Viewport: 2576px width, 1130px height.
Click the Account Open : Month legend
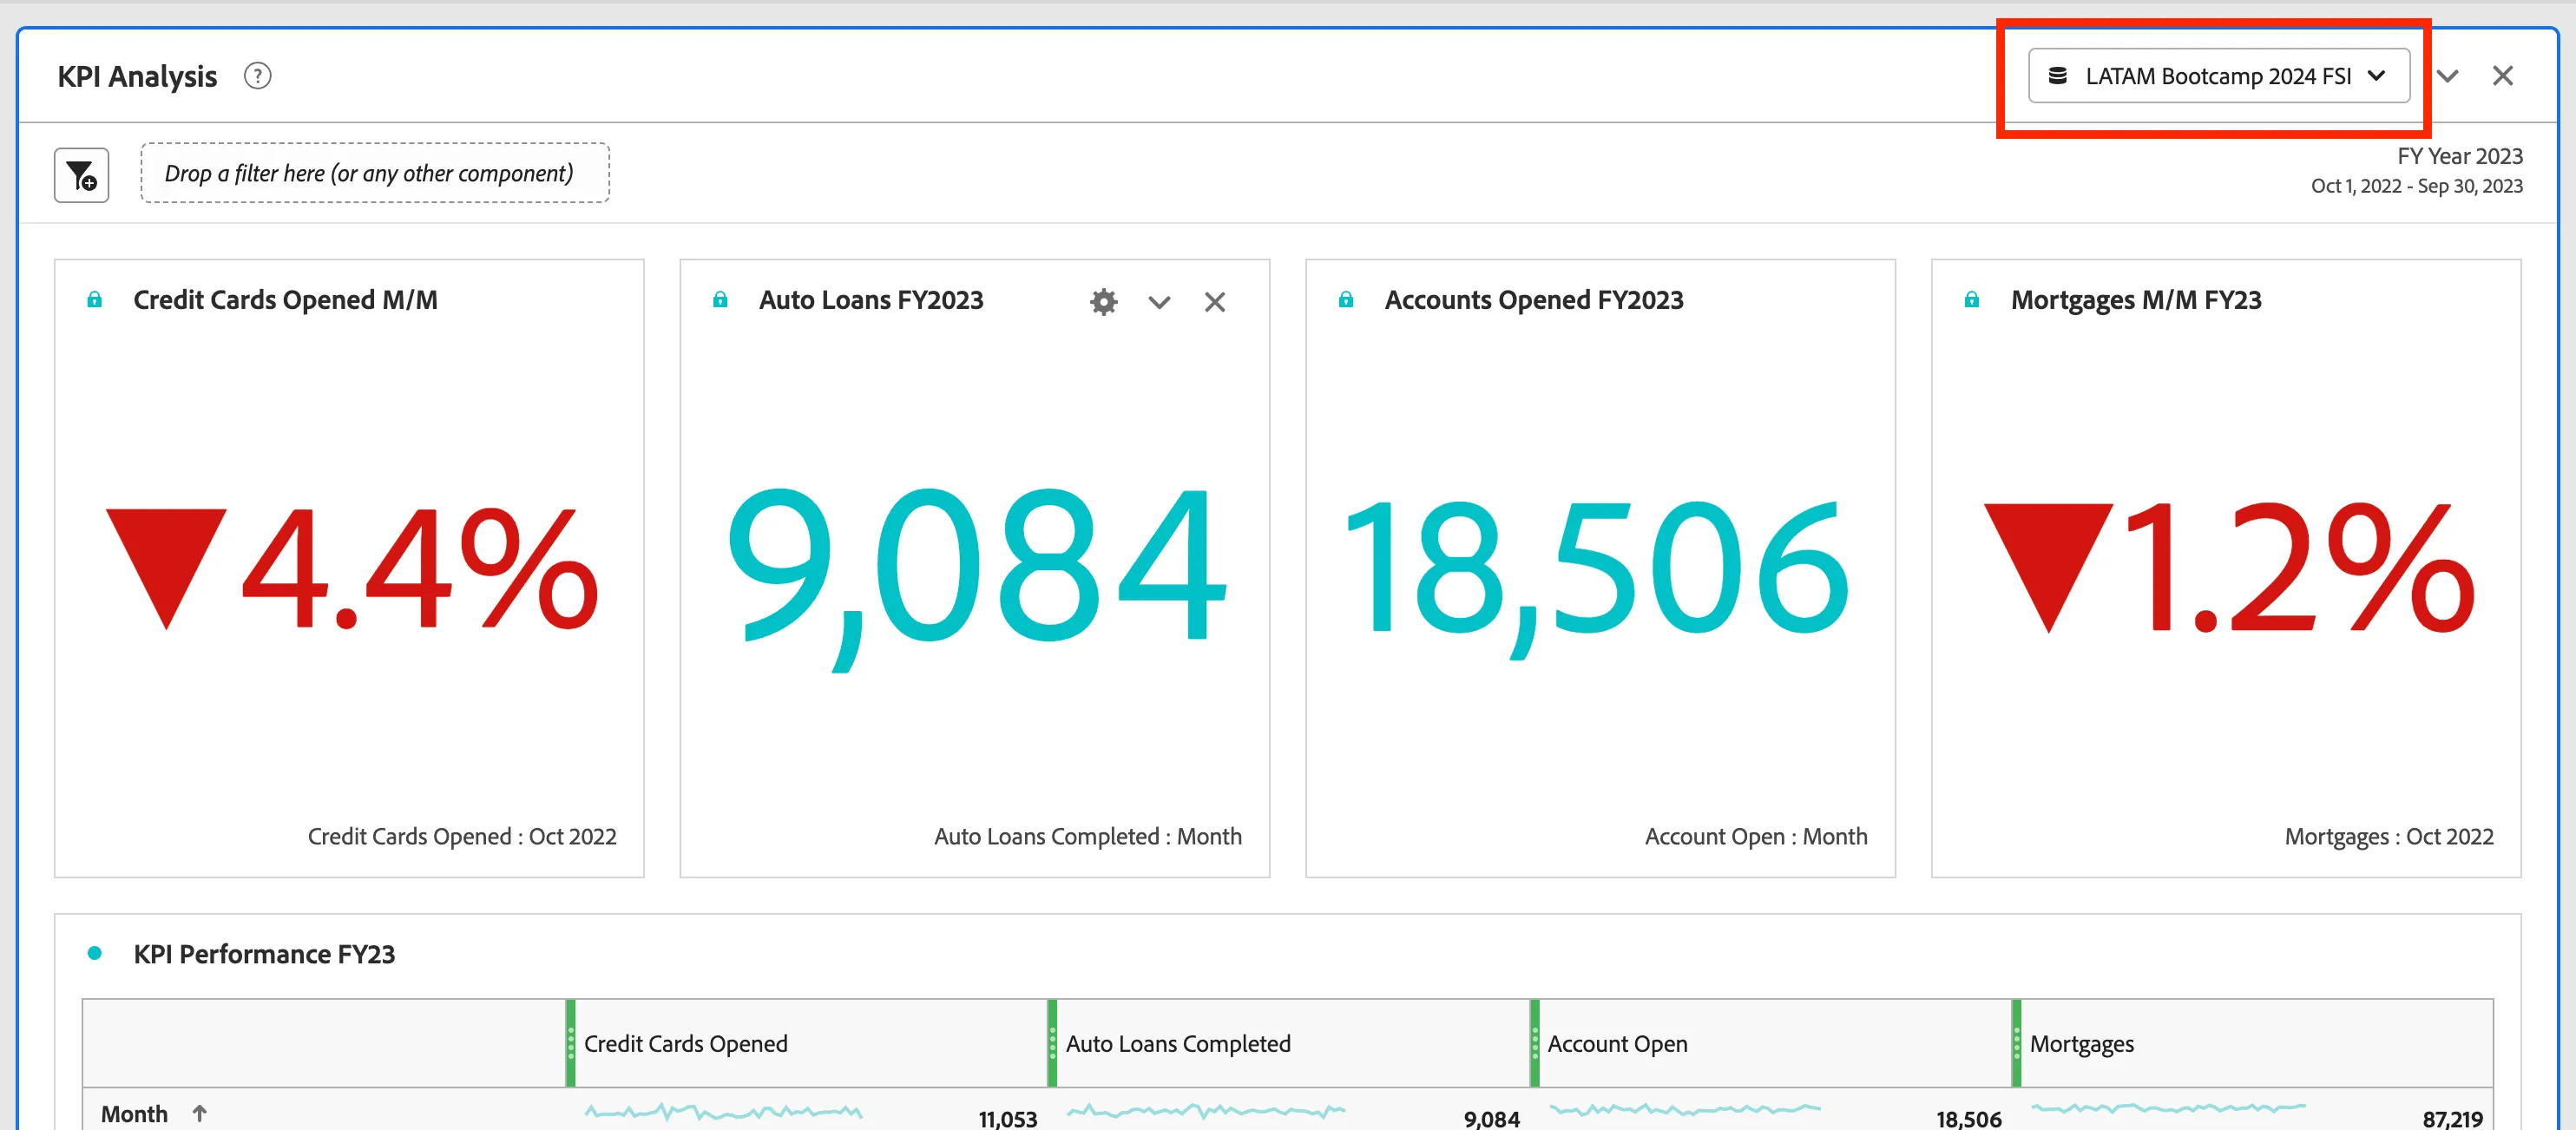pos(1756,836)
